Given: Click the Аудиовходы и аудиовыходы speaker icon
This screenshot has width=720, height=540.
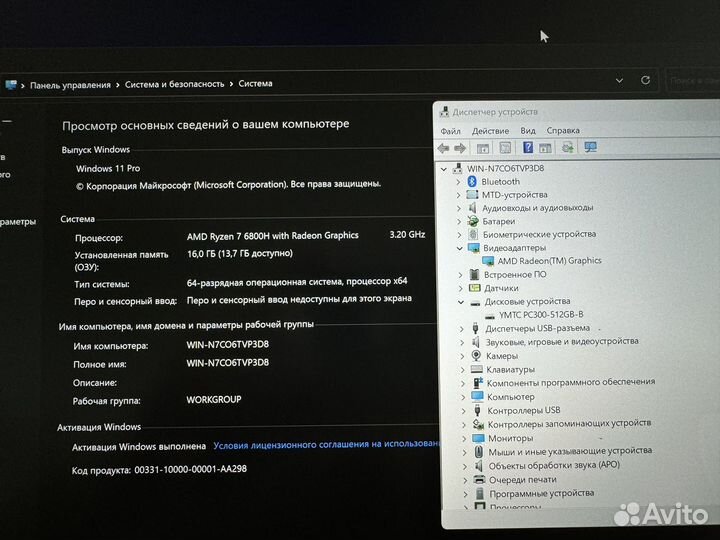Looking at the screenshot, I should pos(472,208).
